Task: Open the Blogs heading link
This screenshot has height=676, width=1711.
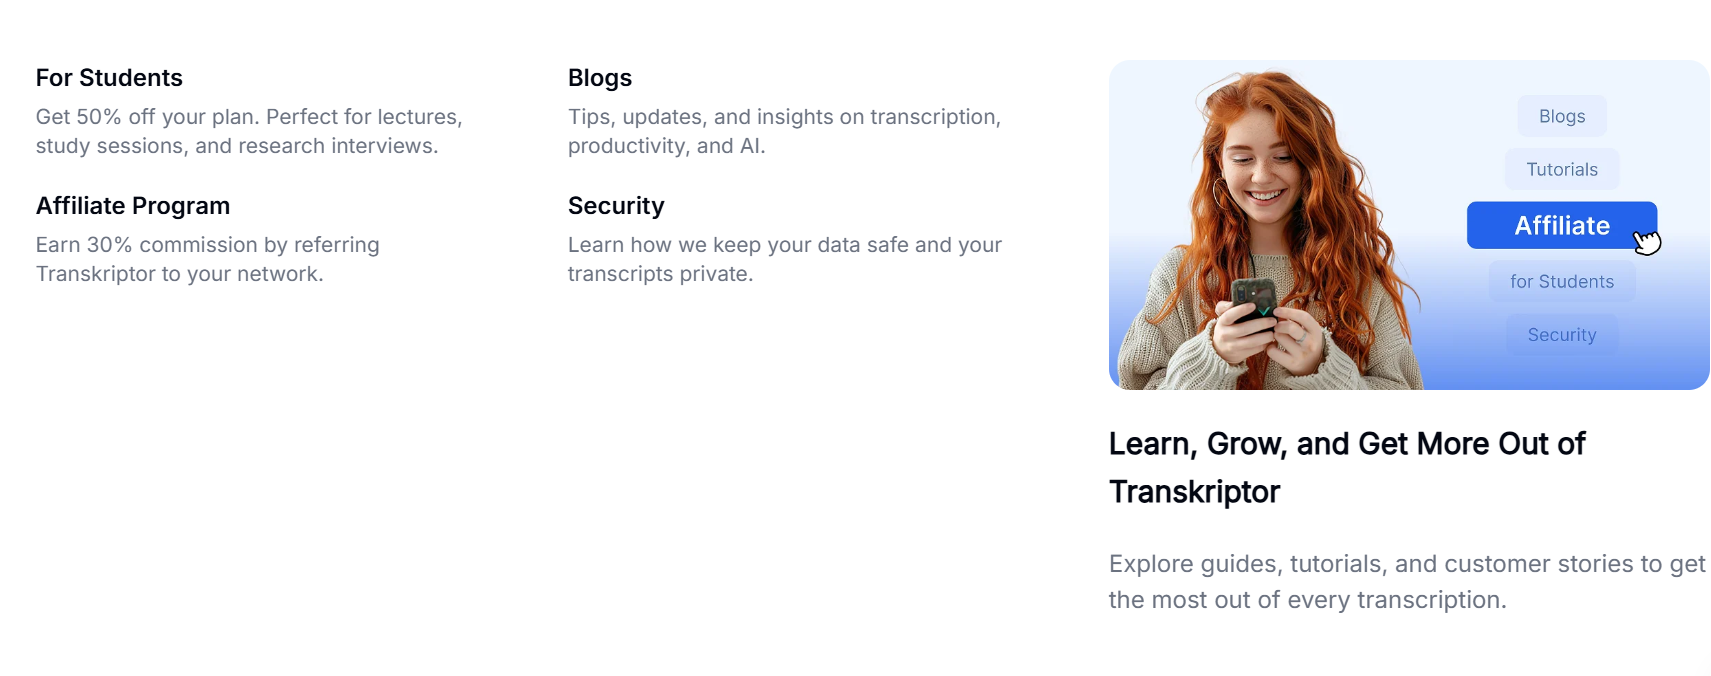Action: click(x=600, y=78)
